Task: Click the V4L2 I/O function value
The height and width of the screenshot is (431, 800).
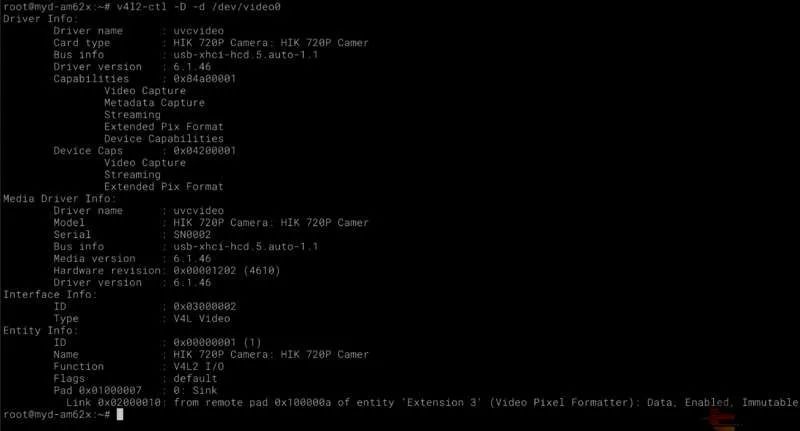Action: [198, 366]
